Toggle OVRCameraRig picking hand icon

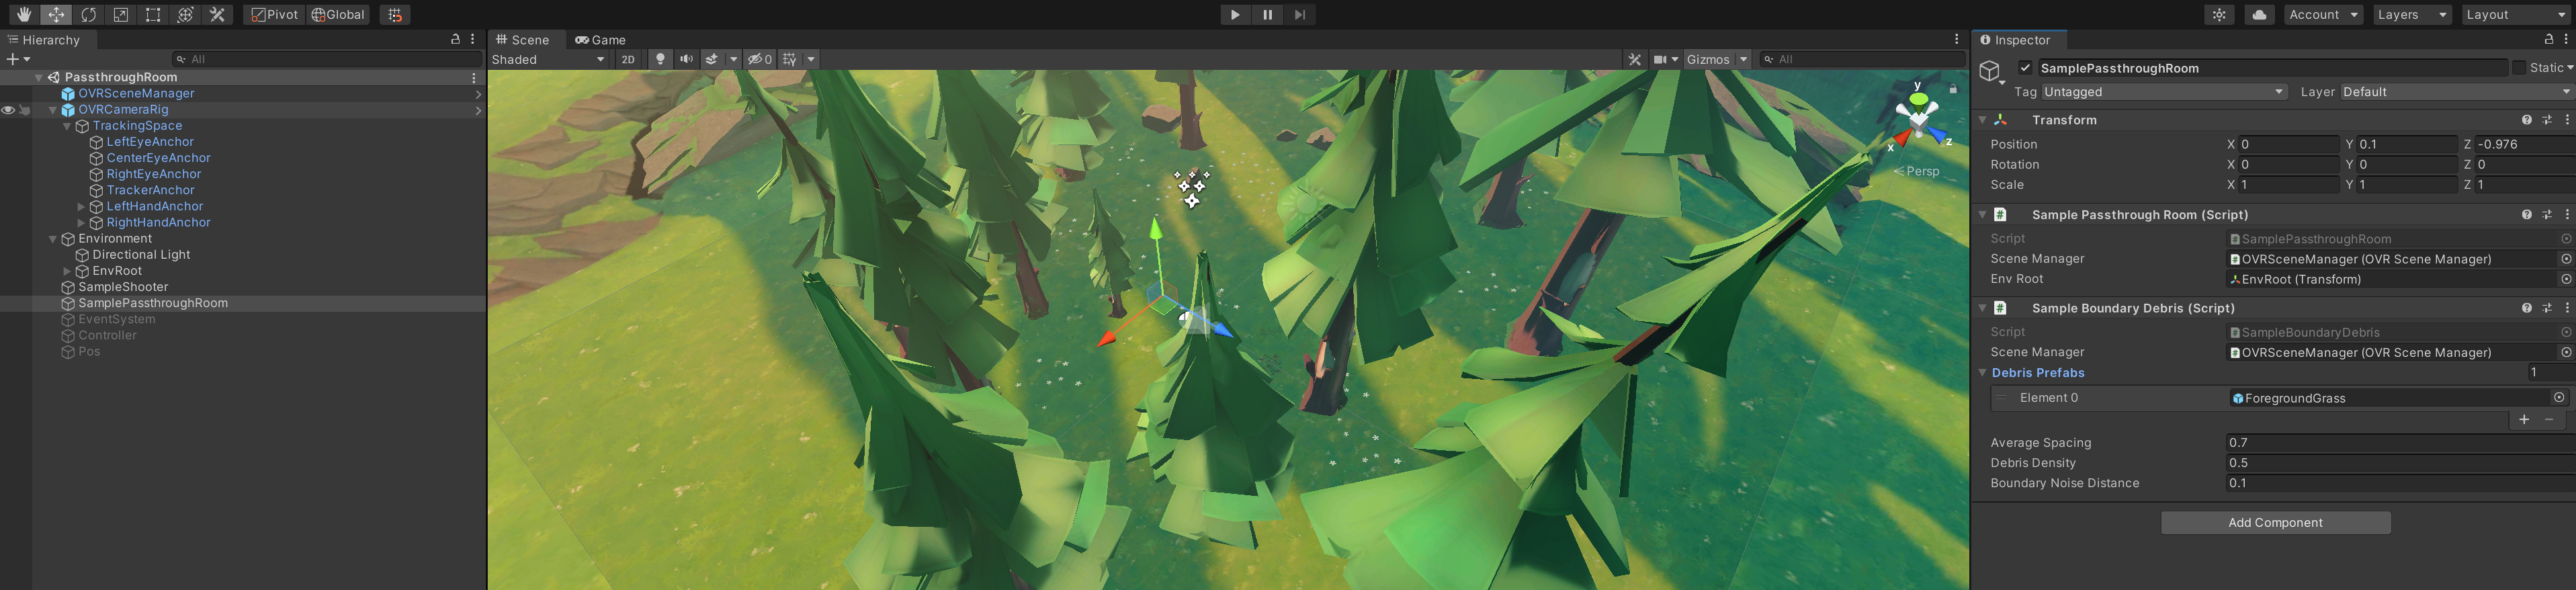click(24, 110)
